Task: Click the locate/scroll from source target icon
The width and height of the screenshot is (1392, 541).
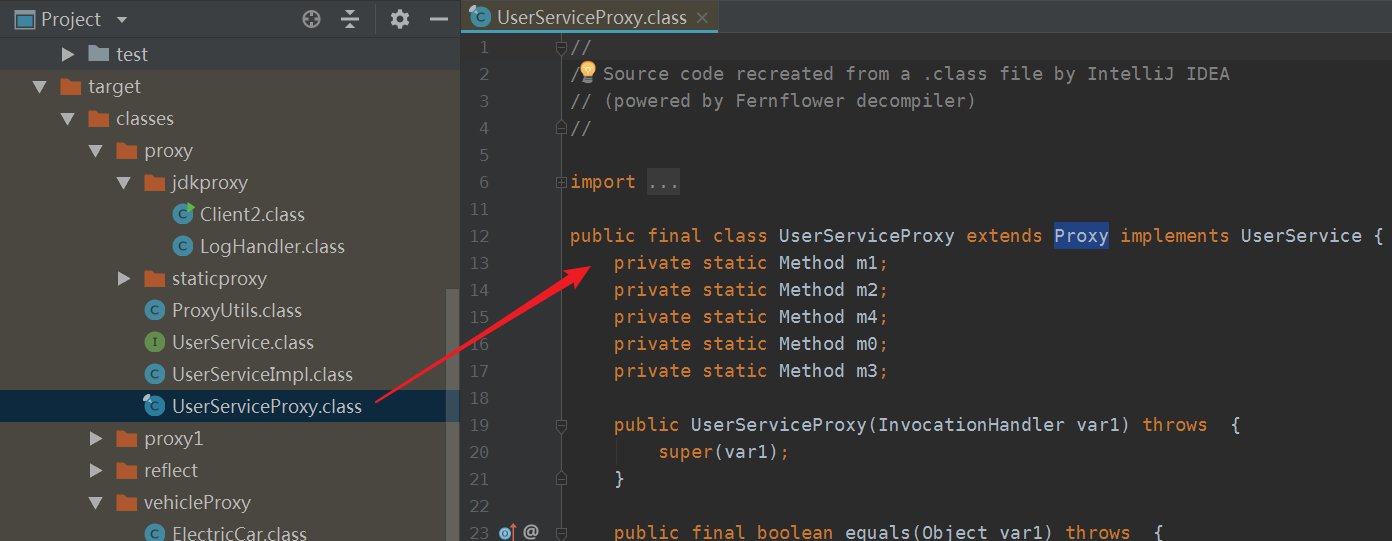Action: tap(311, 19)
